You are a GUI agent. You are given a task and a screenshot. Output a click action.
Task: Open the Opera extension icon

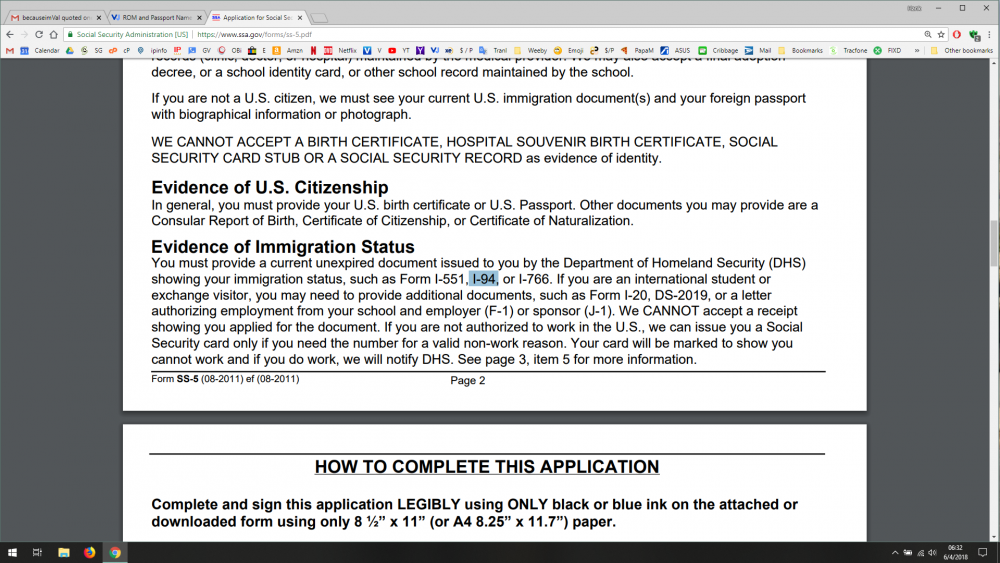(957, 34)
